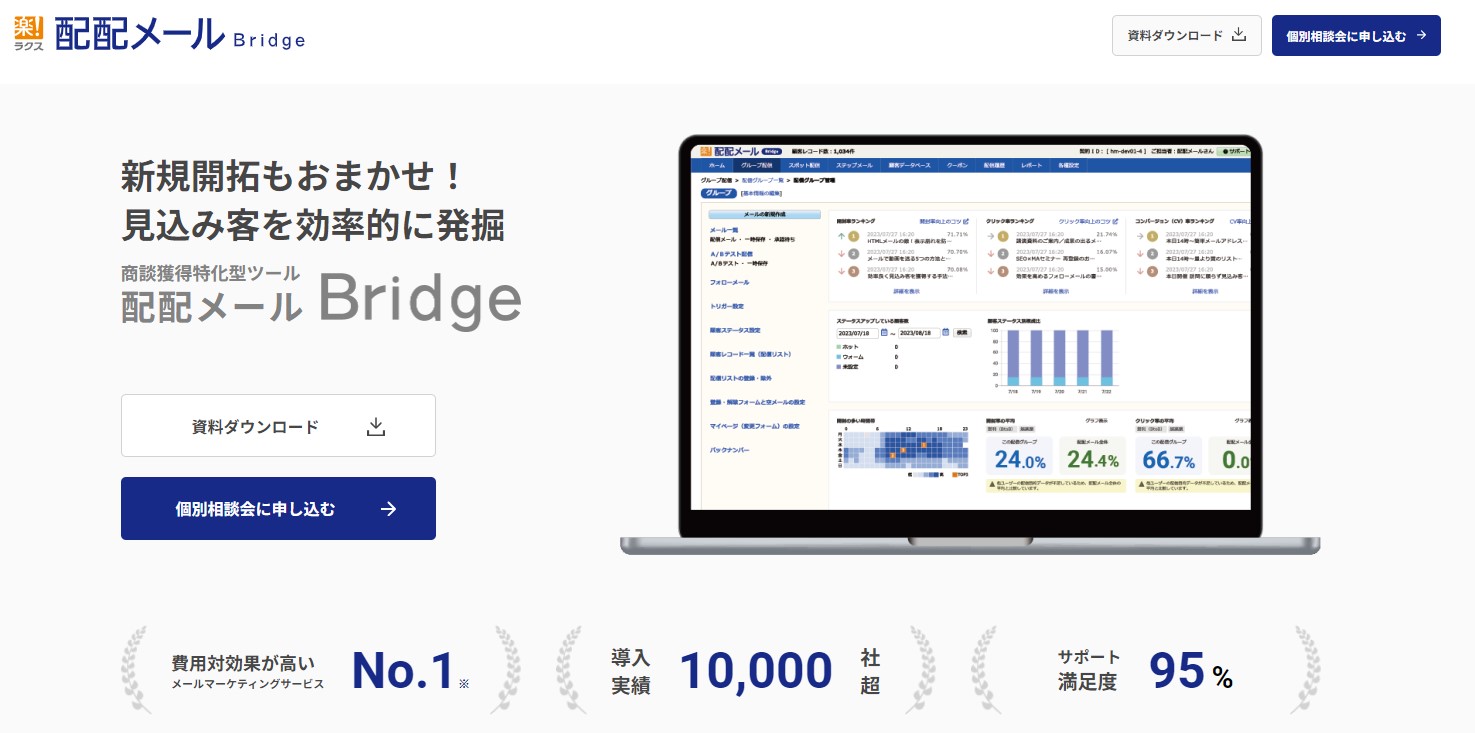Open the レポート tab in the dashboard
The image size is (1475, 733).
point(1032,165)
